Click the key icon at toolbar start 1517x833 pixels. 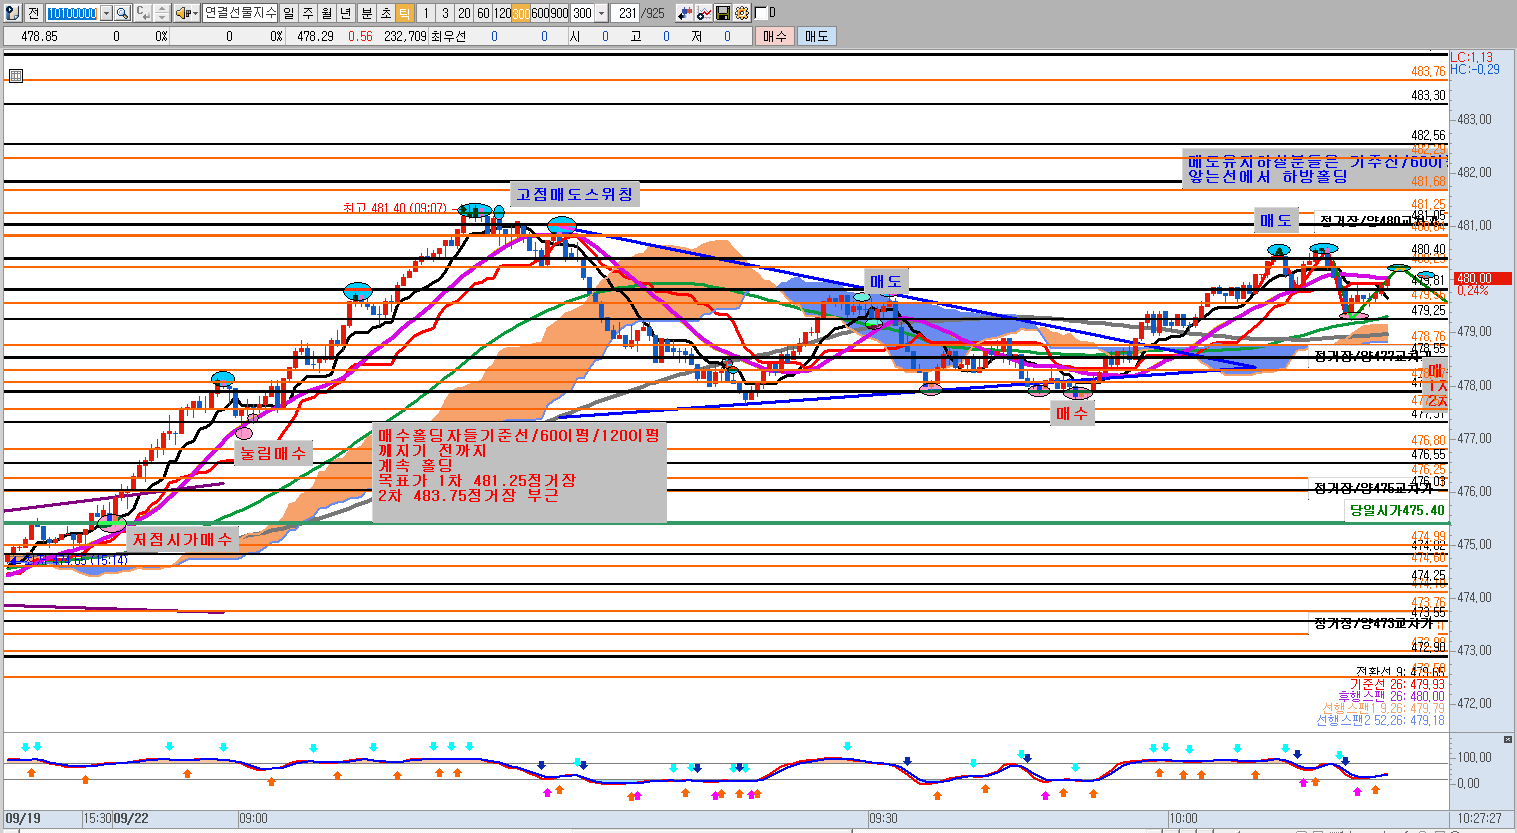coord(11,13)
